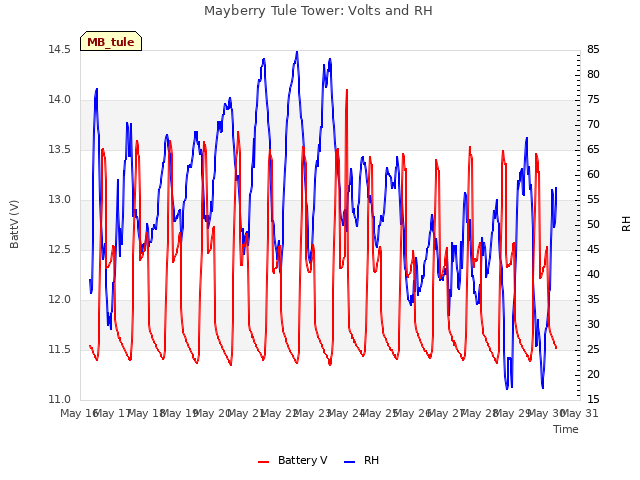This screenshot has width=640, height=480.
Task: Click the RH right axis label
Action: [626, 224]
